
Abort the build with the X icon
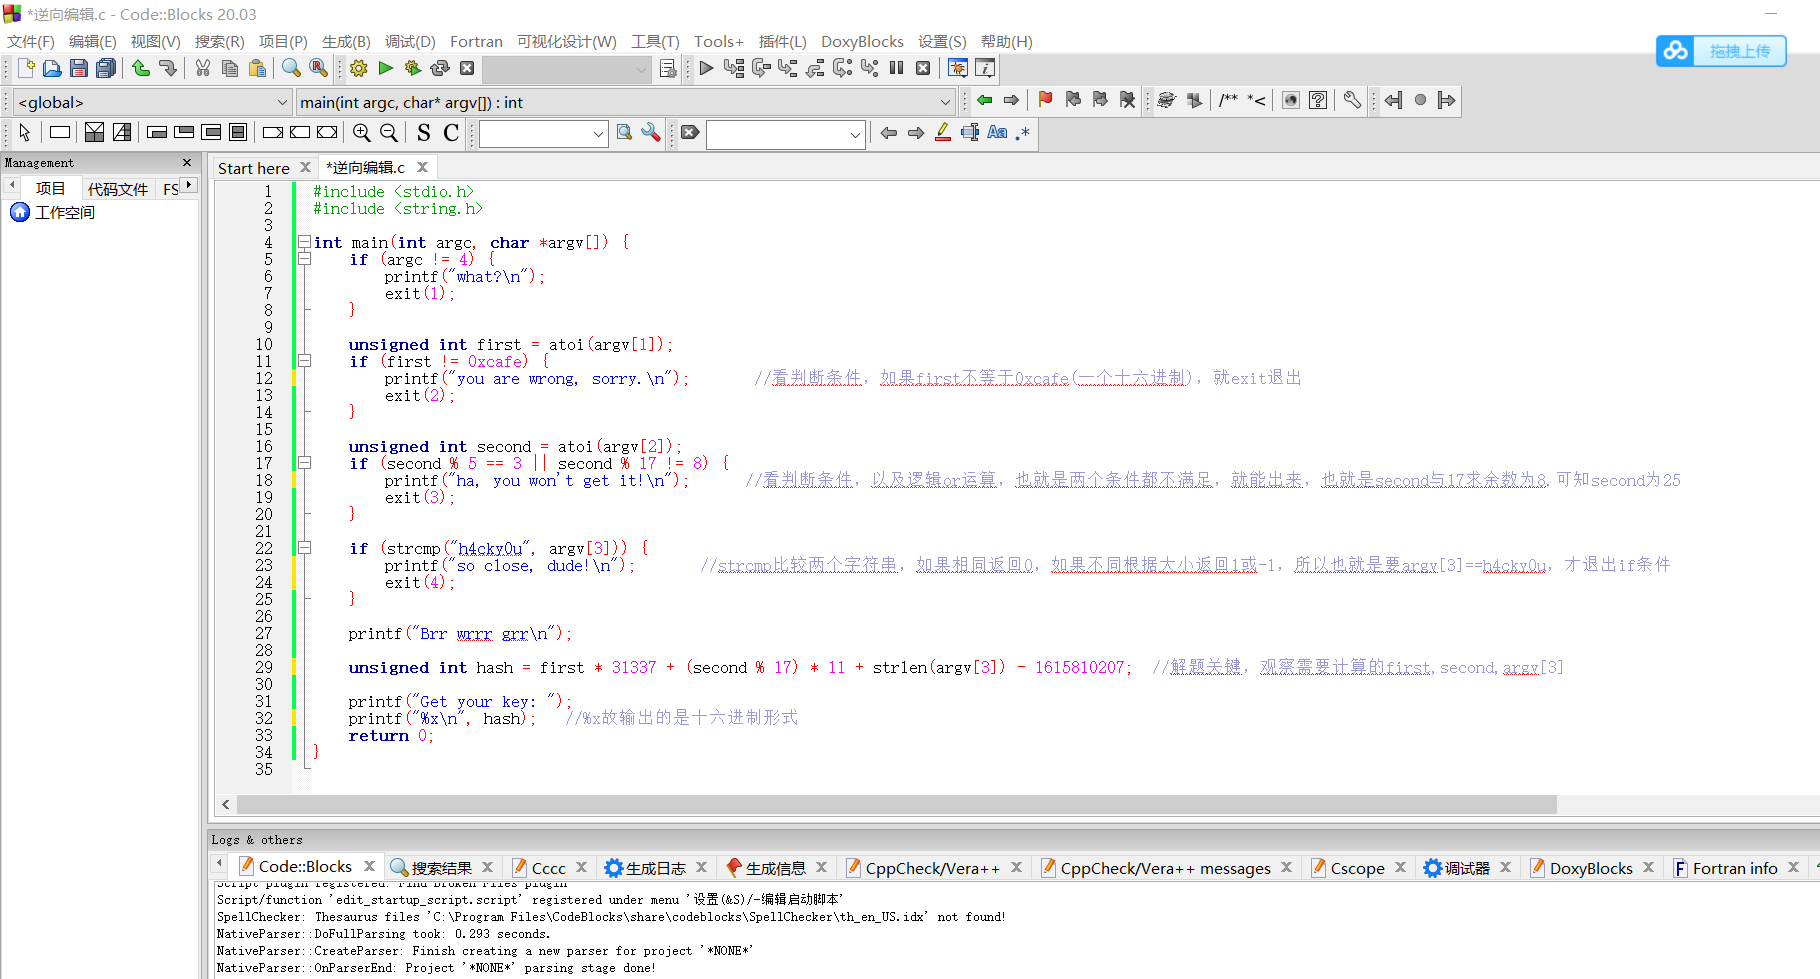click(467, 68)
